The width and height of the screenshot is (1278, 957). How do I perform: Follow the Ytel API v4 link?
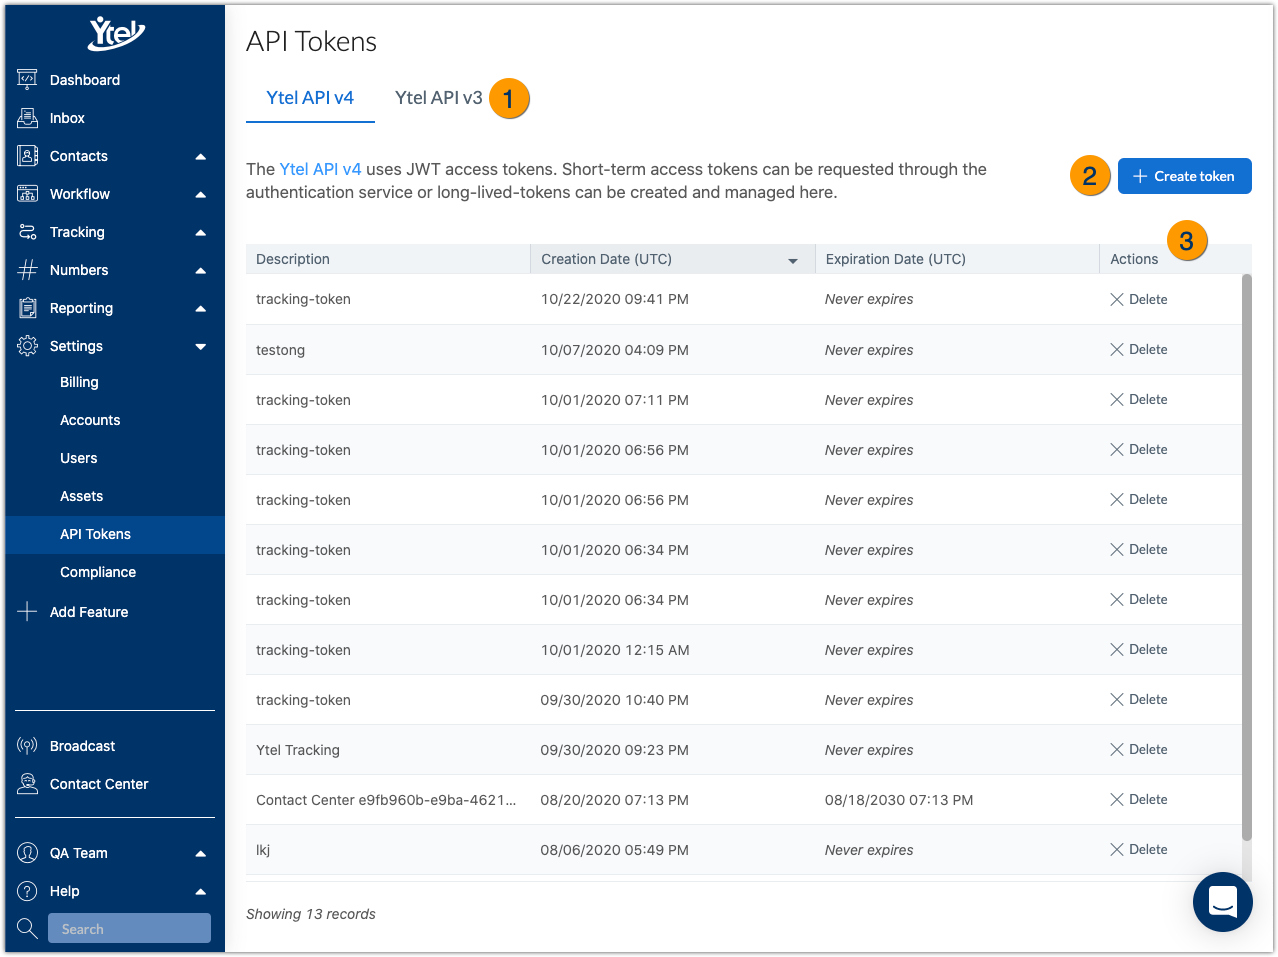320,169
